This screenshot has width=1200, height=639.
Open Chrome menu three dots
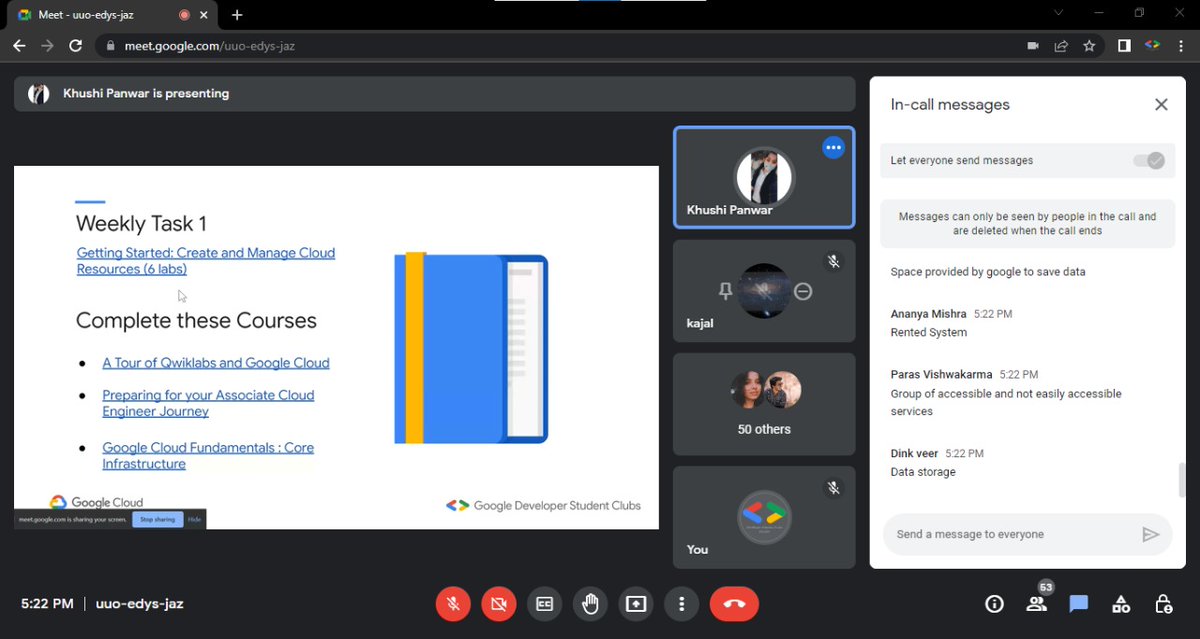(x=1181, y=45)
